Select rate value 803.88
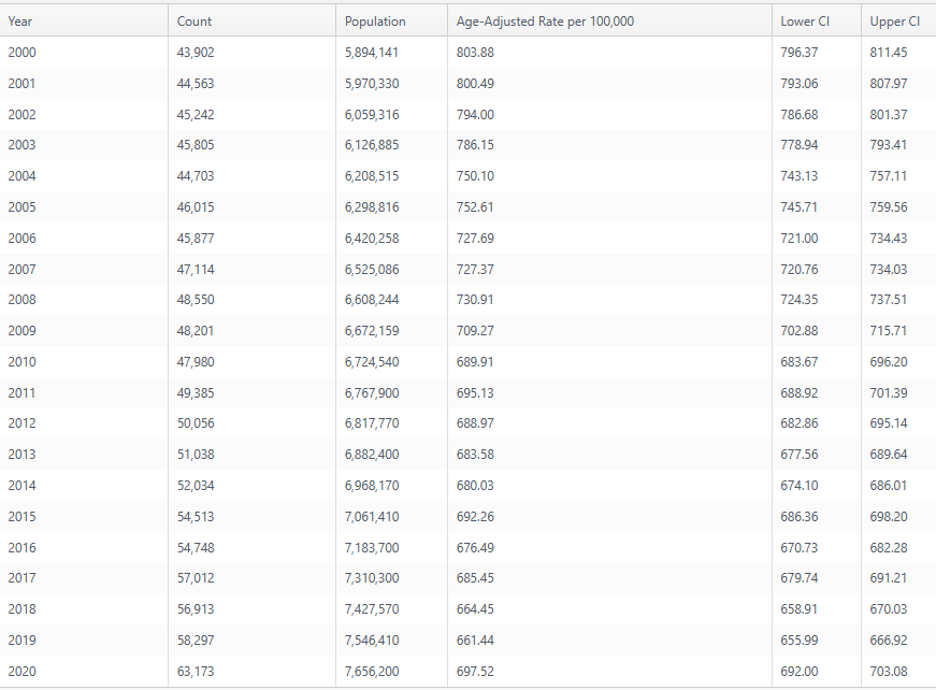Image resolution: width=936 pixels, height=690 pixels. [x=475, y=53]
